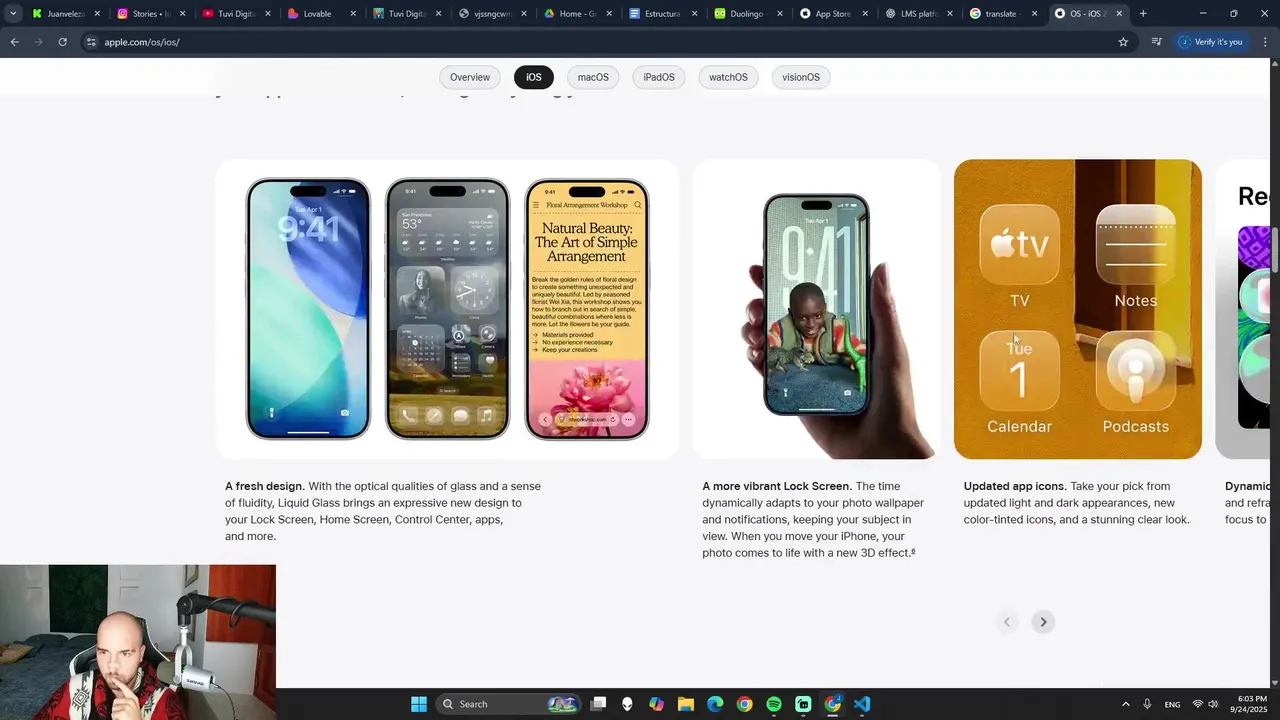Click the next gallery arrow button
Image resolution: width=1280 pixels, height=720 pixels.
pos(1043,622)
